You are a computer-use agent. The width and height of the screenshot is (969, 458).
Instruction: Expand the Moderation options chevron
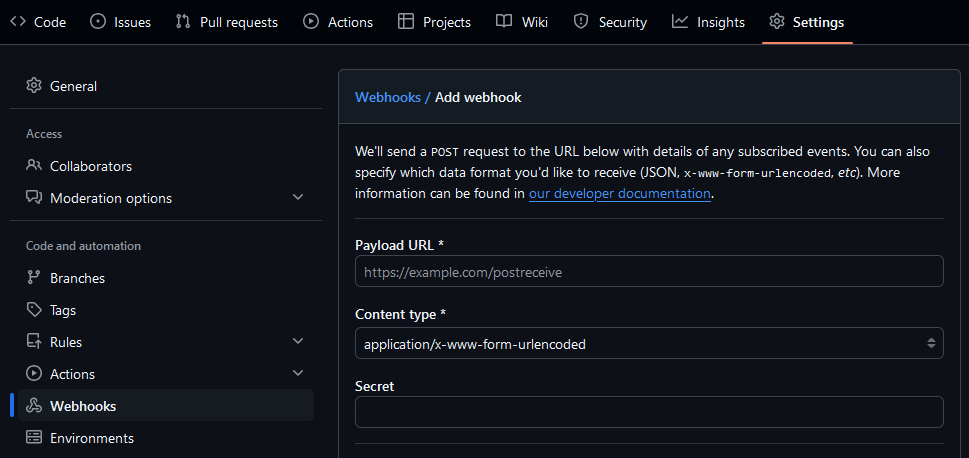[298, 198]
